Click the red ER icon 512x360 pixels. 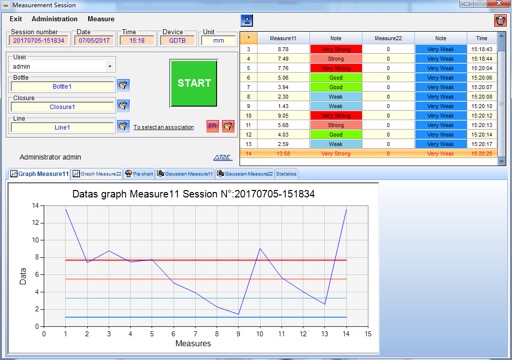(x=212, y=126)
